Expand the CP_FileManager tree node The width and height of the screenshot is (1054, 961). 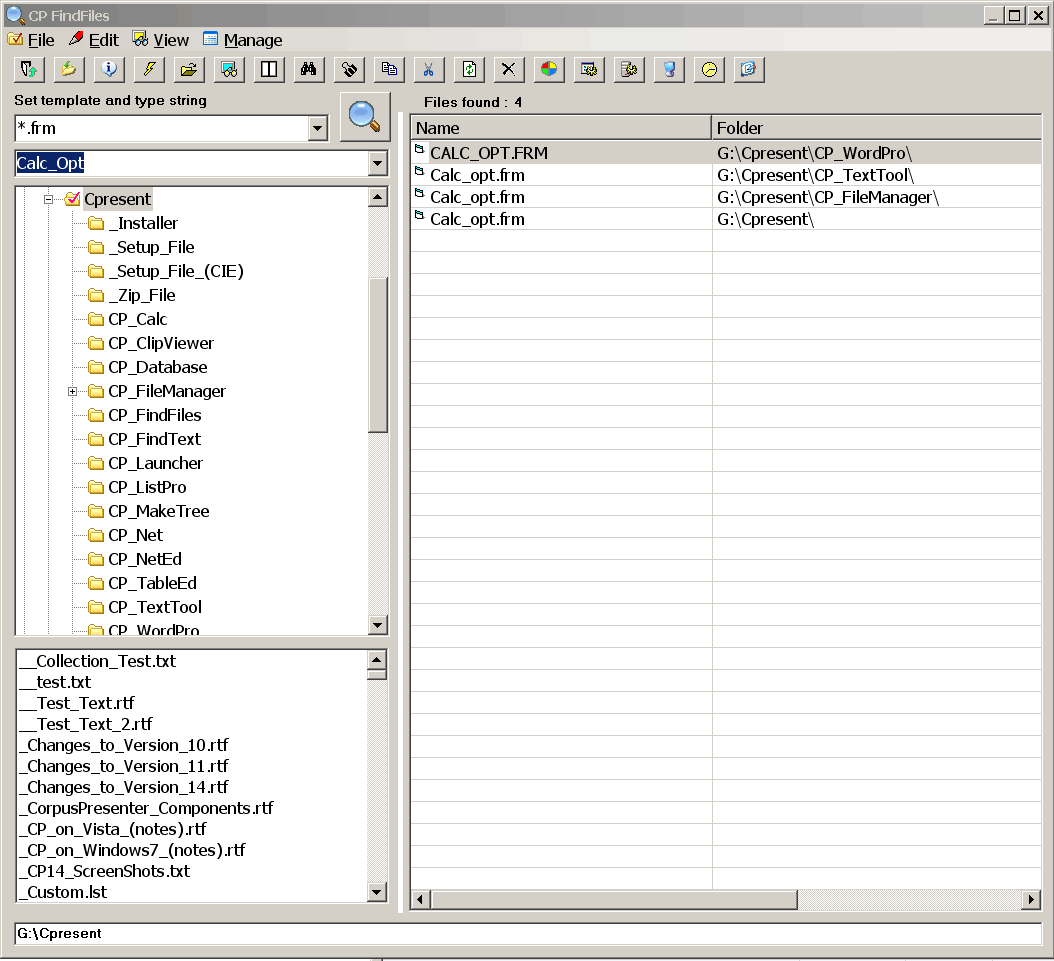click(x=72, y=391)
